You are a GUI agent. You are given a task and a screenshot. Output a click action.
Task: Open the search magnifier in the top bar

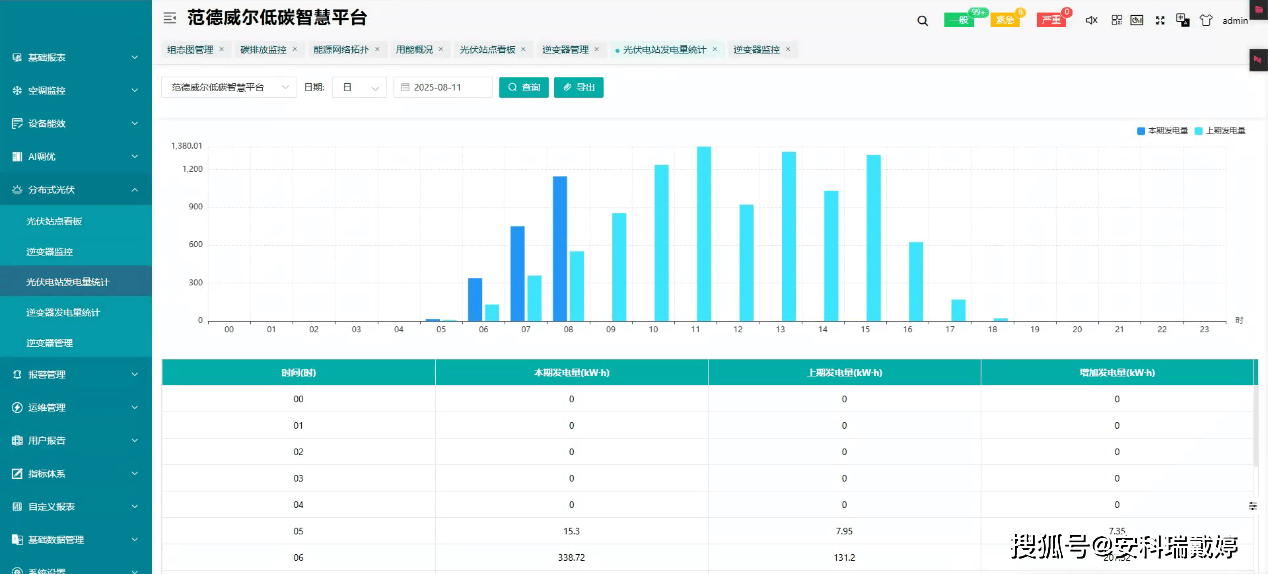click(922, 20)
